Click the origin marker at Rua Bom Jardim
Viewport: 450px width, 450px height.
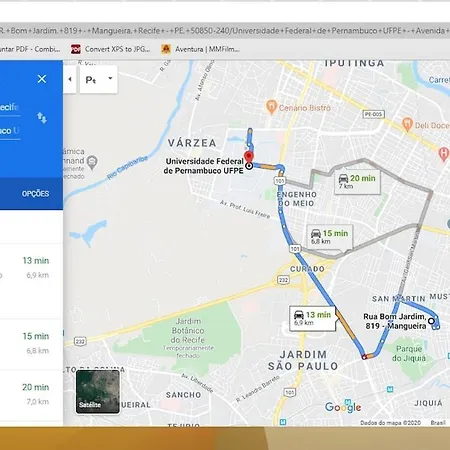pyautogui.click(x=431, y=321)
